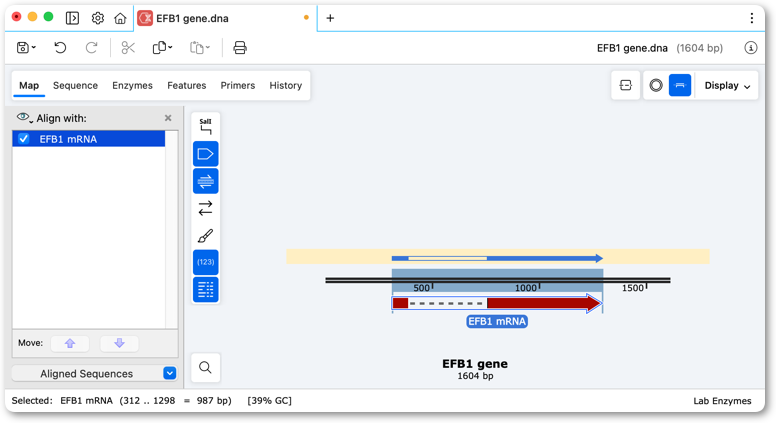Open the Aligned Sequences dropdown

pos(94,374)
